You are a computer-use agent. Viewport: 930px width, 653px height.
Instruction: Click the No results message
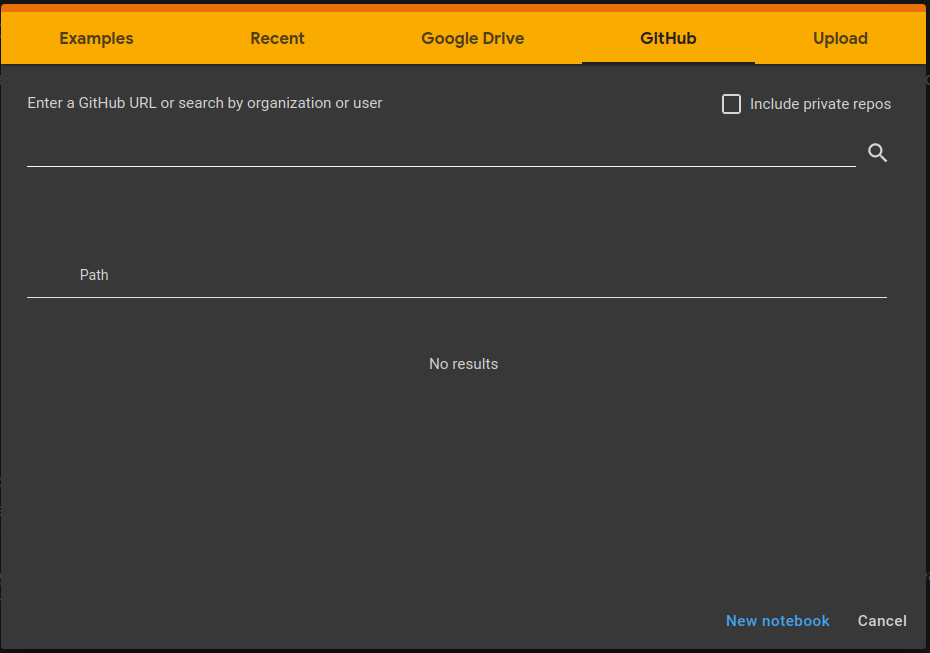point(463,364)
